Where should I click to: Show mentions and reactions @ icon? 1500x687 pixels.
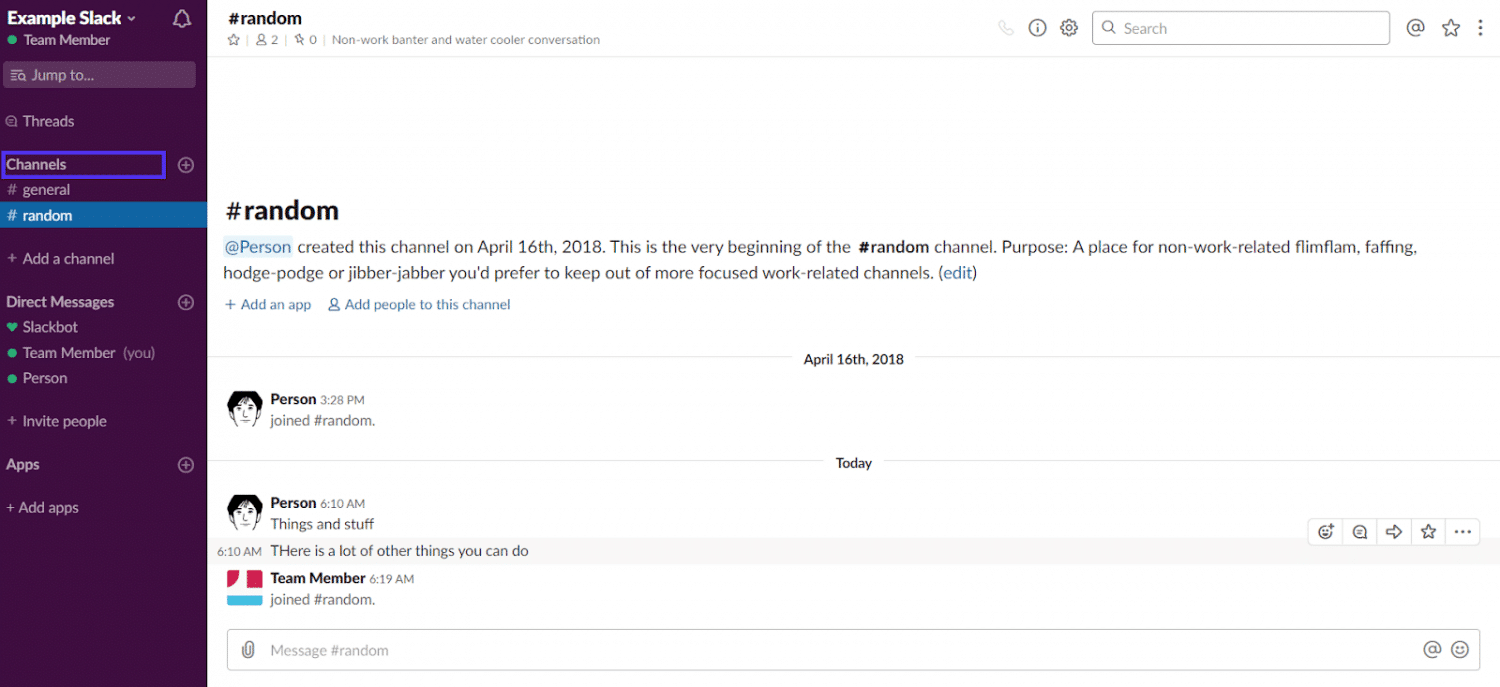(x=1415, y=28)
